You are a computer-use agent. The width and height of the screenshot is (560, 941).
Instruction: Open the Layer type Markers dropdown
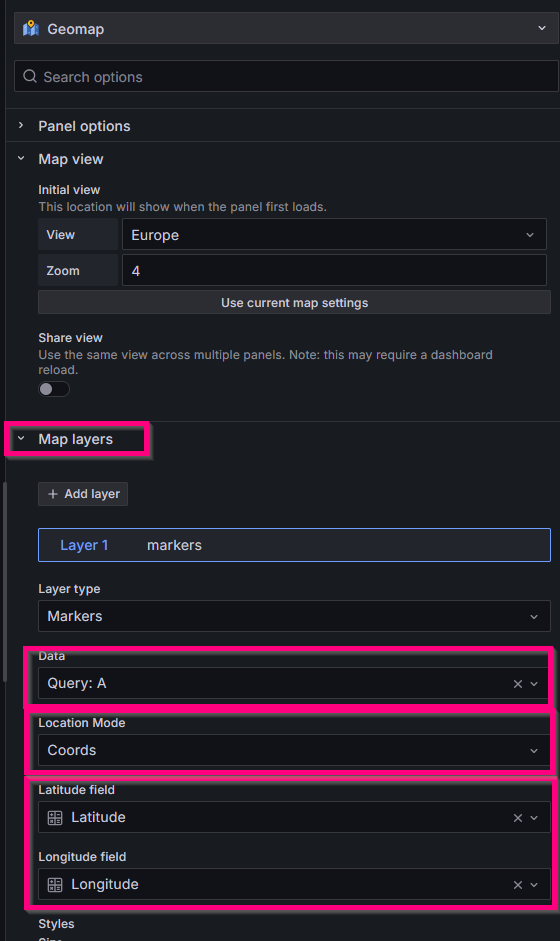coord(294,616)
